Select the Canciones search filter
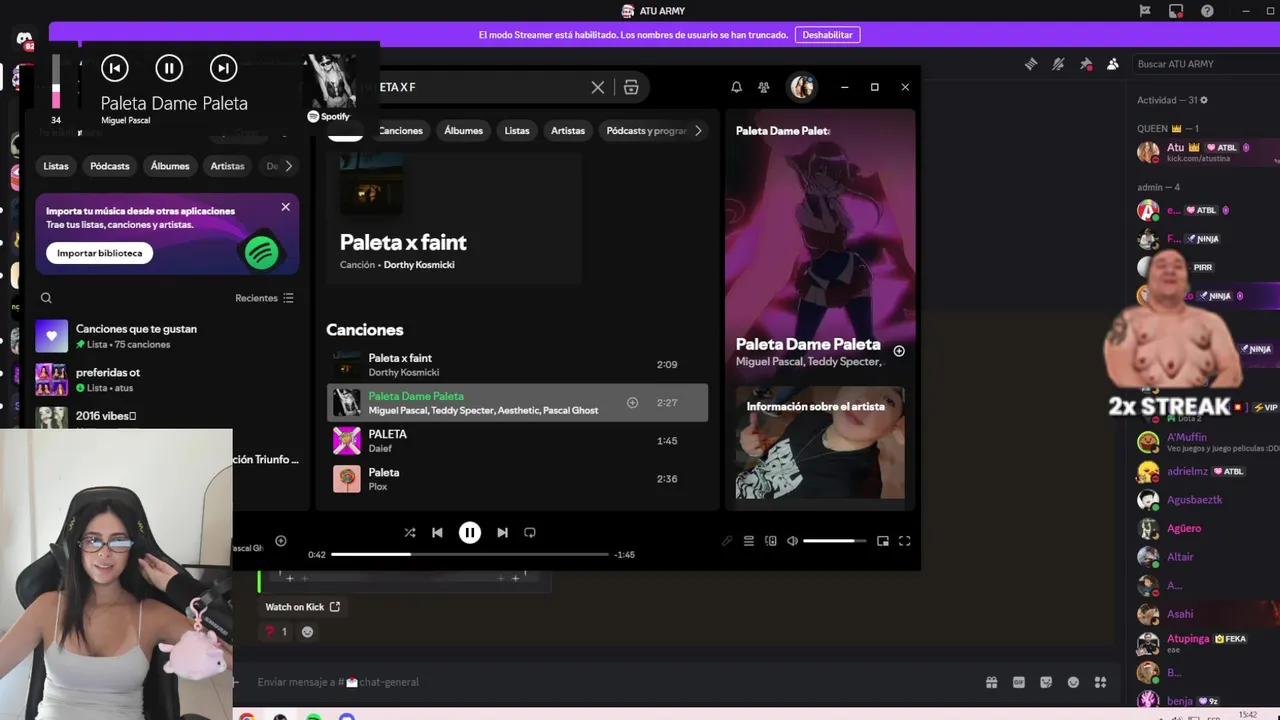 400,131
